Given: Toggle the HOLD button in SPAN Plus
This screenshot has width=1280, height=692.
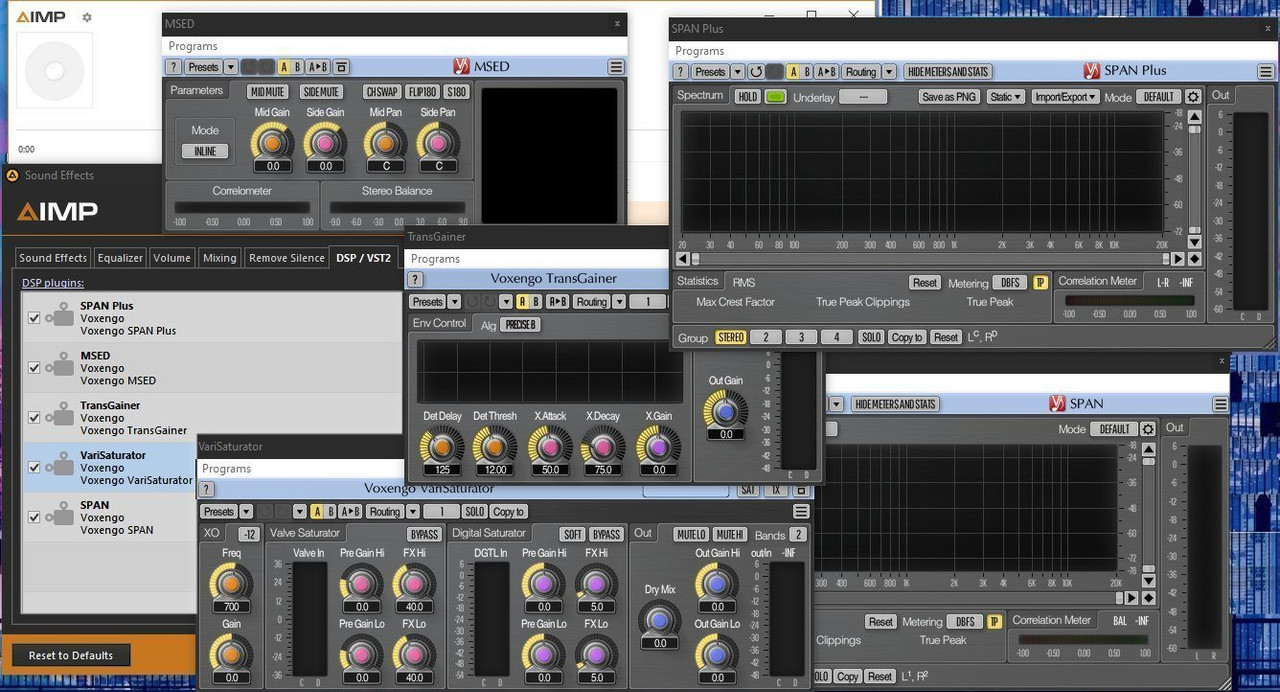Looking at the screenshot, I should [x=747, y=97].
